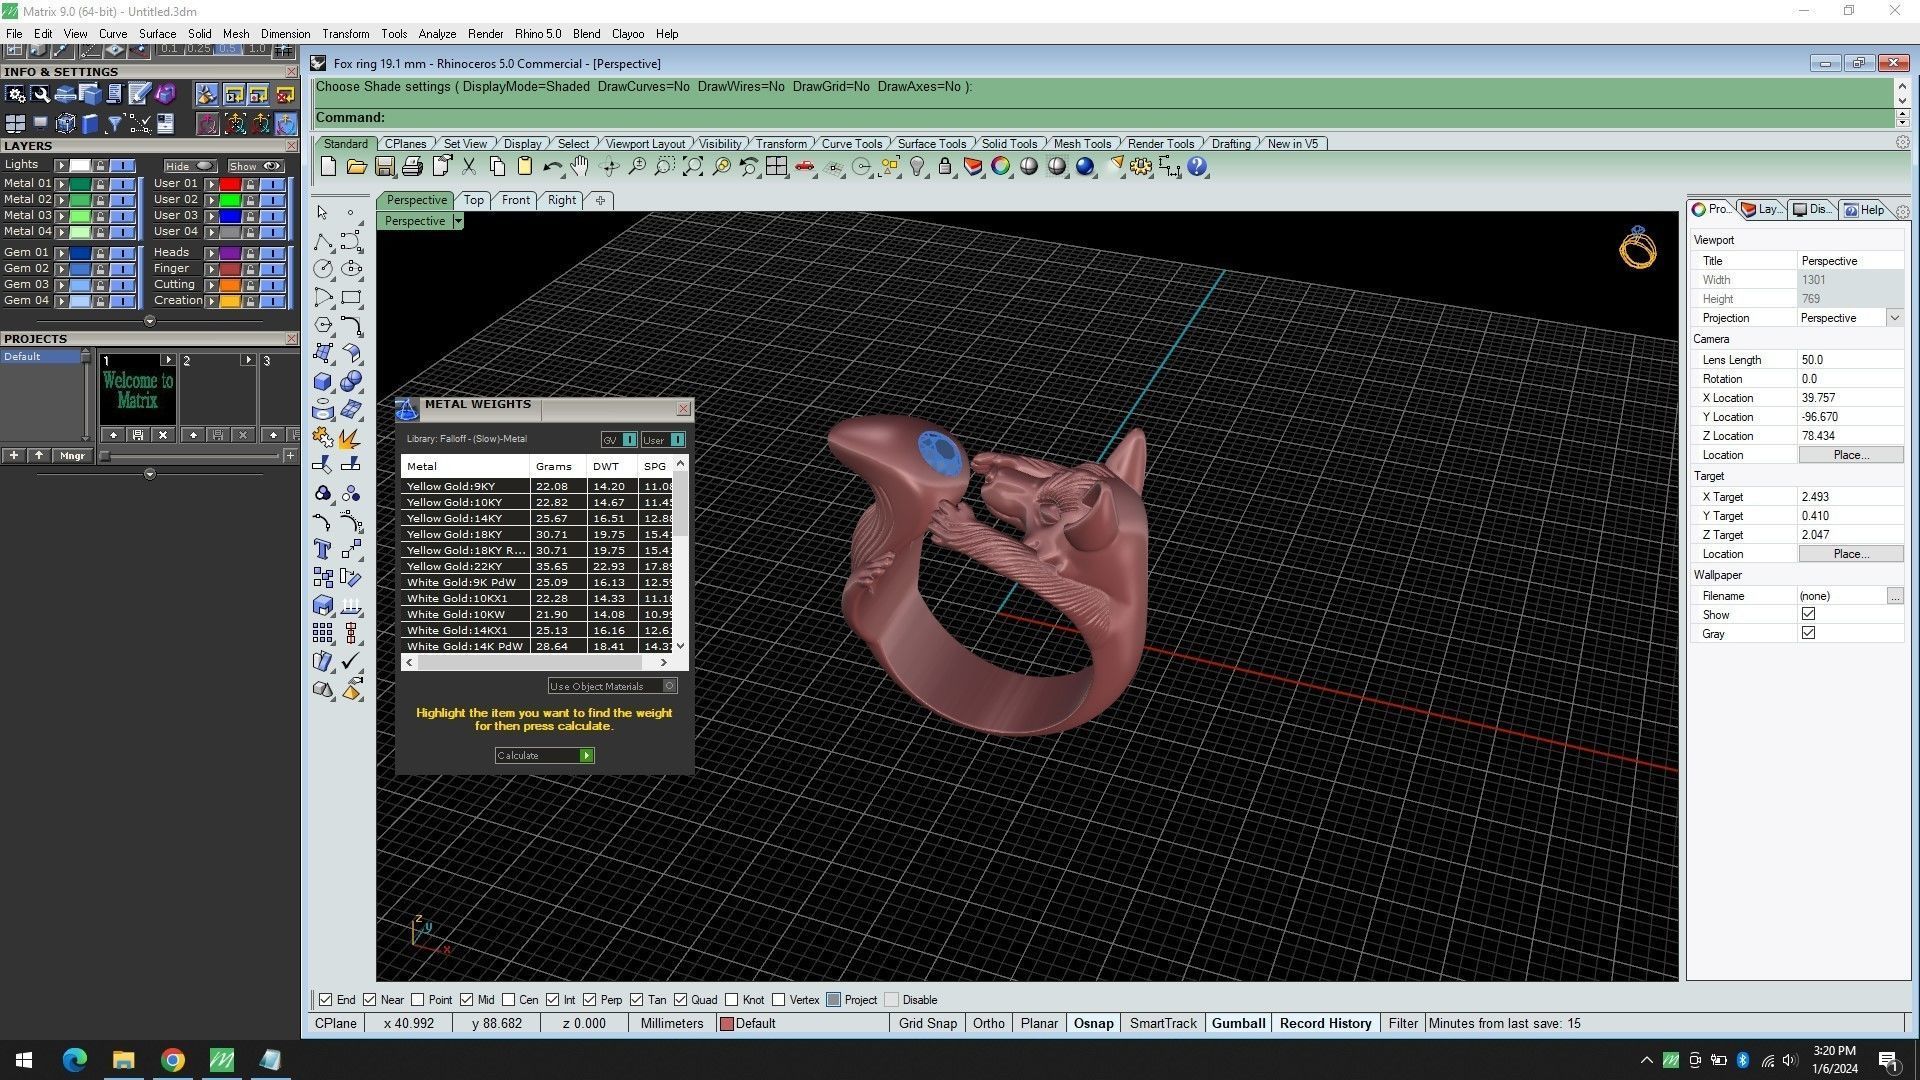This screenshot has height=1080, width=1920.
Task: Enable the Point osnap checkbox
Action: click(418, 1000)
